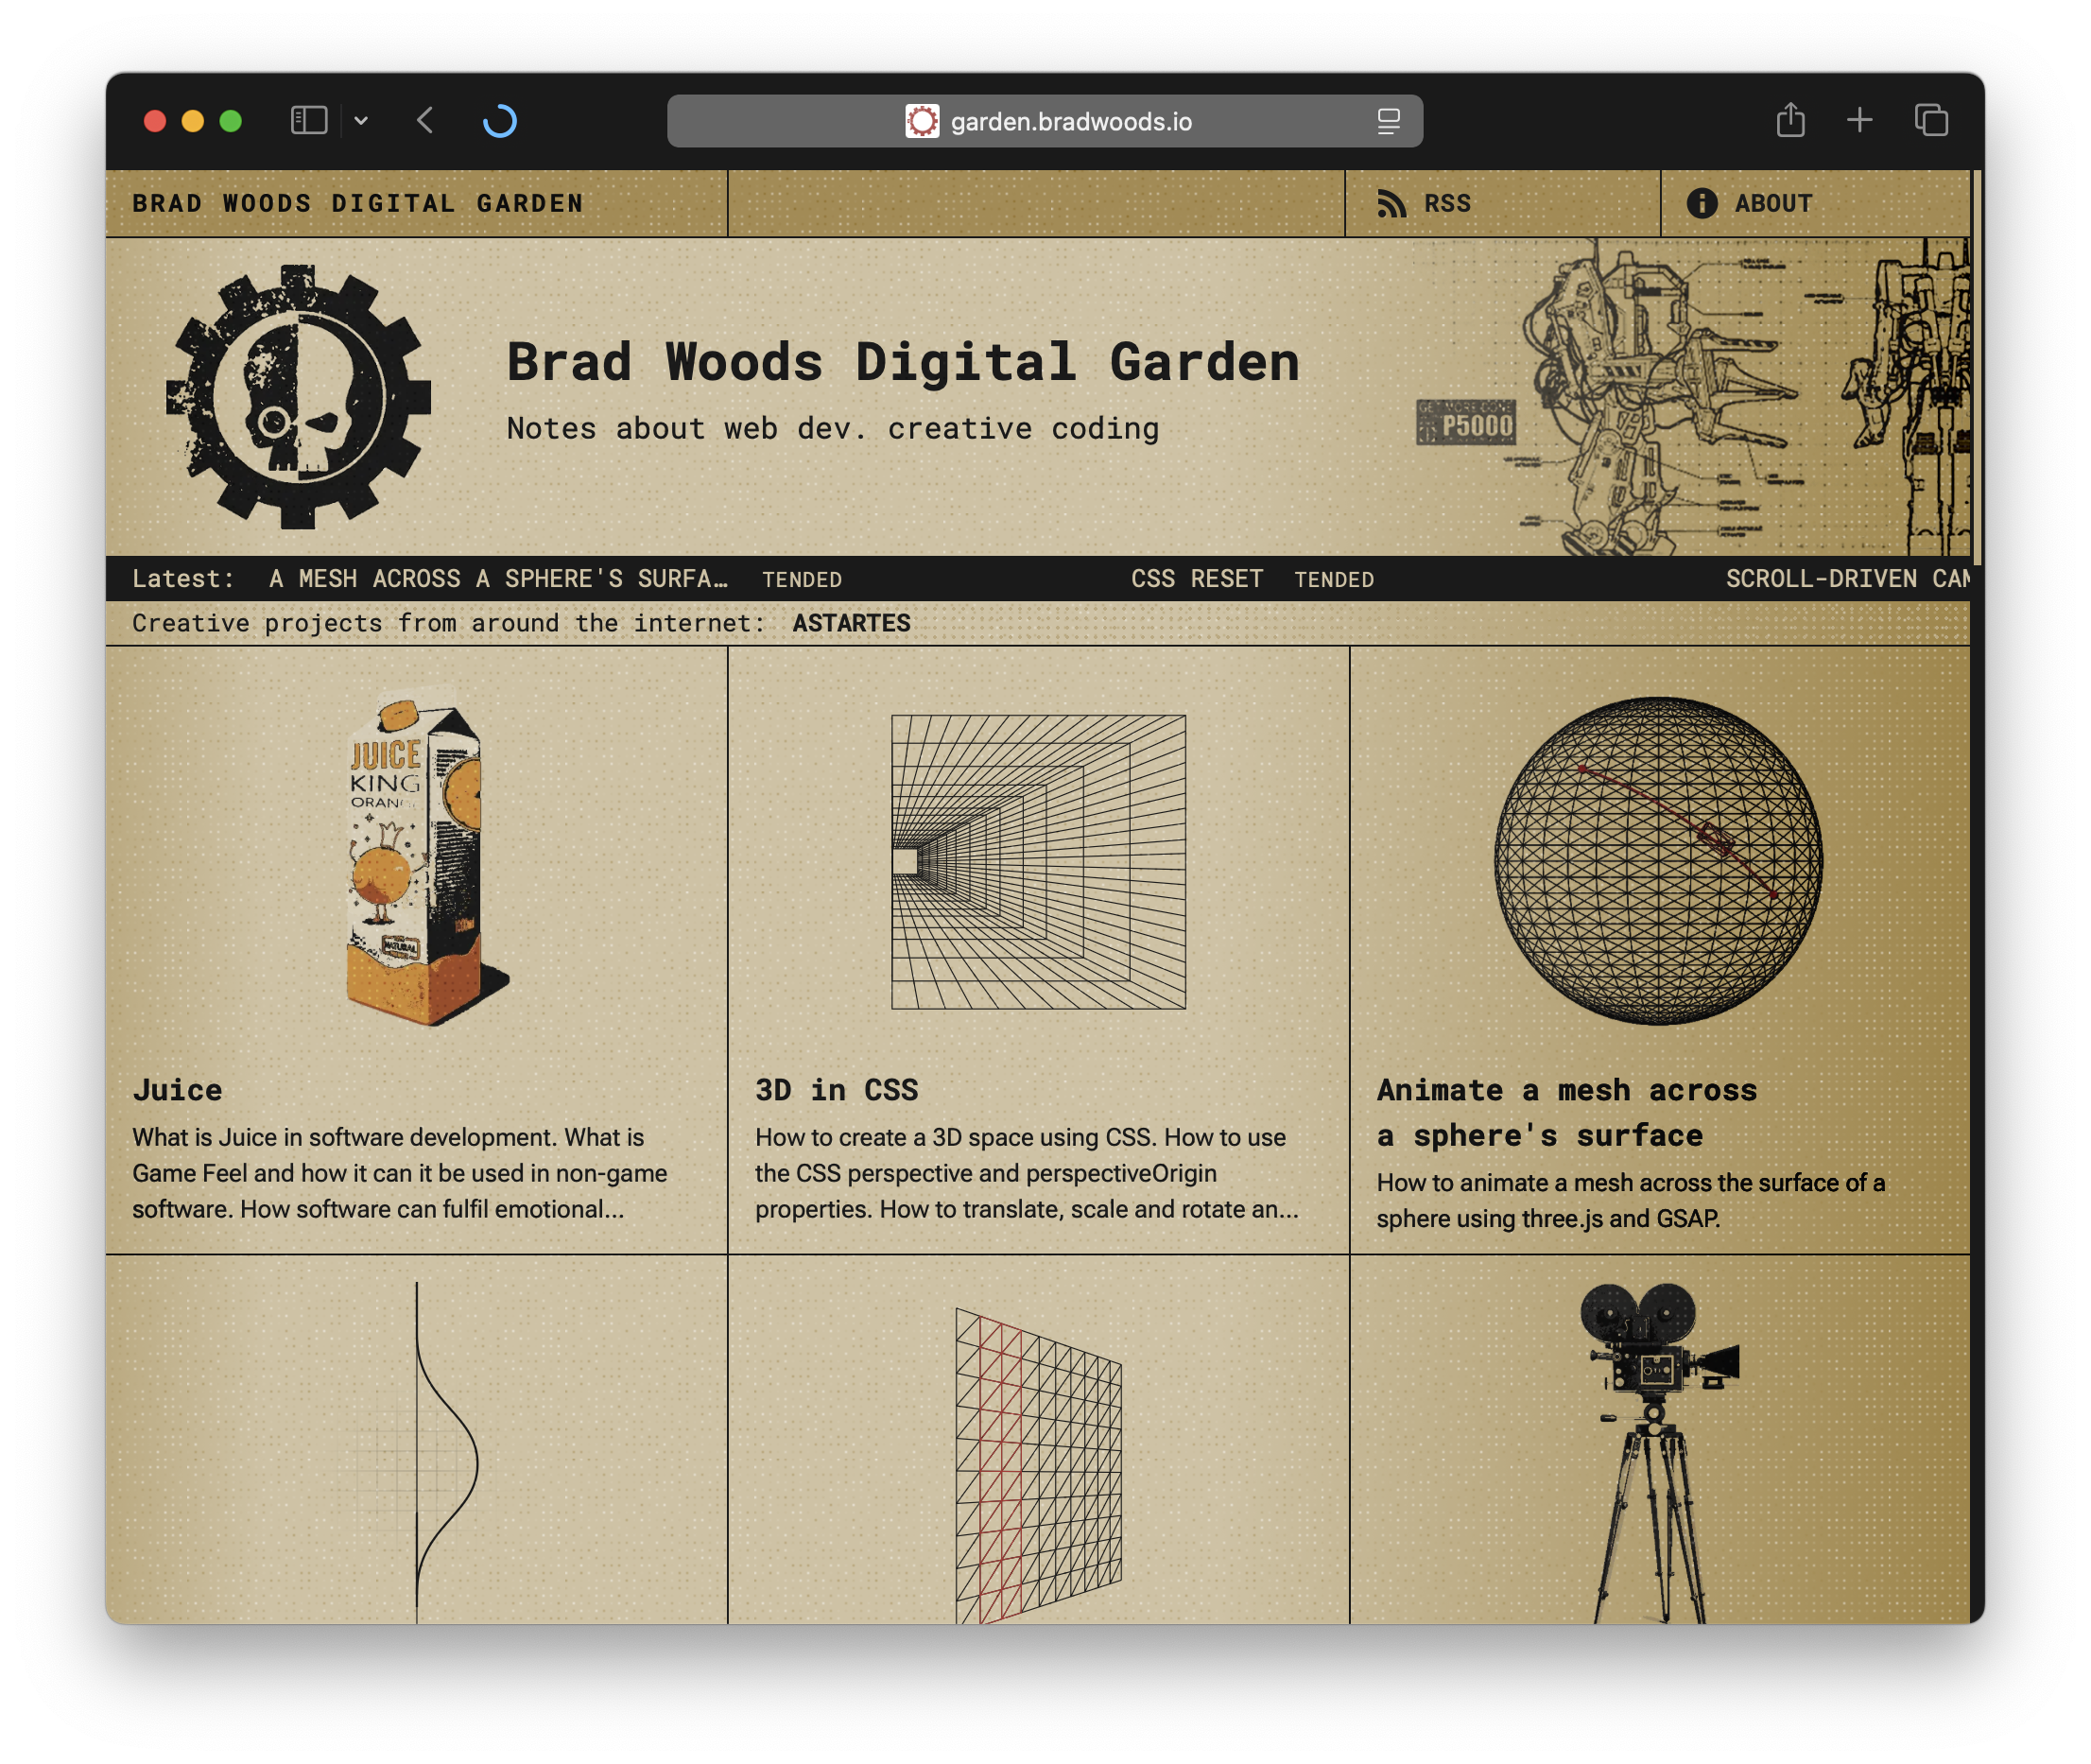Open A MESH ACROSS A SPHERE'S SURFACE ticker item
Image resolution: width=2091 pixels, height=1764 pixels.
point(497,578)
